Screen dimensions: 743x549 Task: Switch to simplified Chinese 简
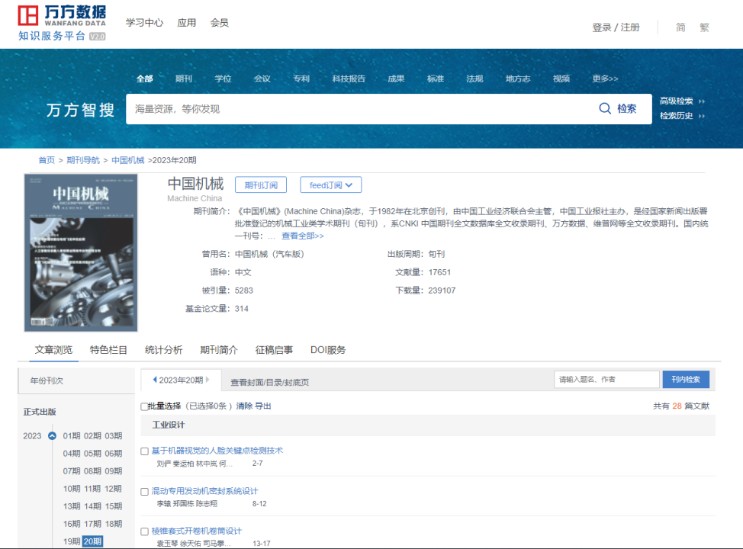[680, 27]
